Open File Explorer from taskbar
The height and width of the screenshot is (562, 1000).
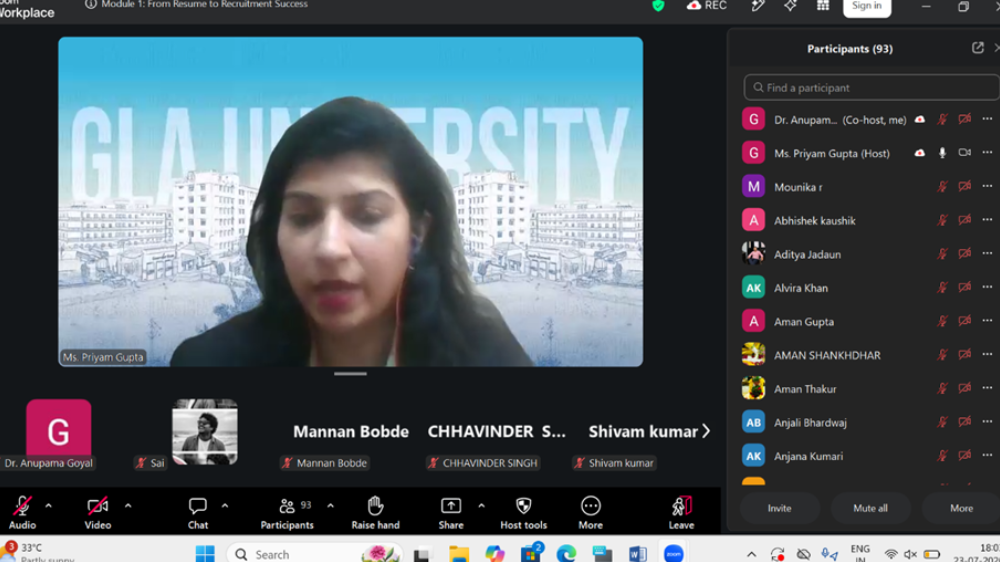click(459, 554)
